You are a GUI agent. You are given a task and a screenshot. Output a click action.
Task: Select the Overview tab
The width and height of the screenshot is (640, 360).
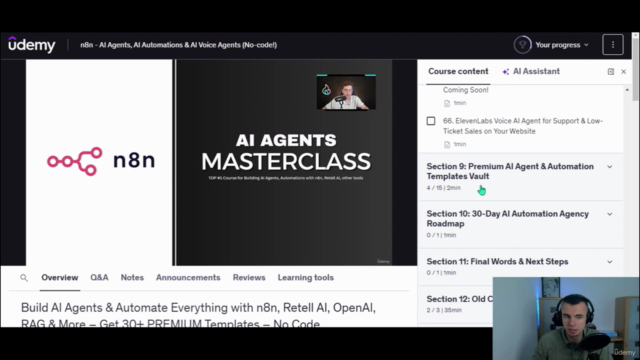[60, 278]
